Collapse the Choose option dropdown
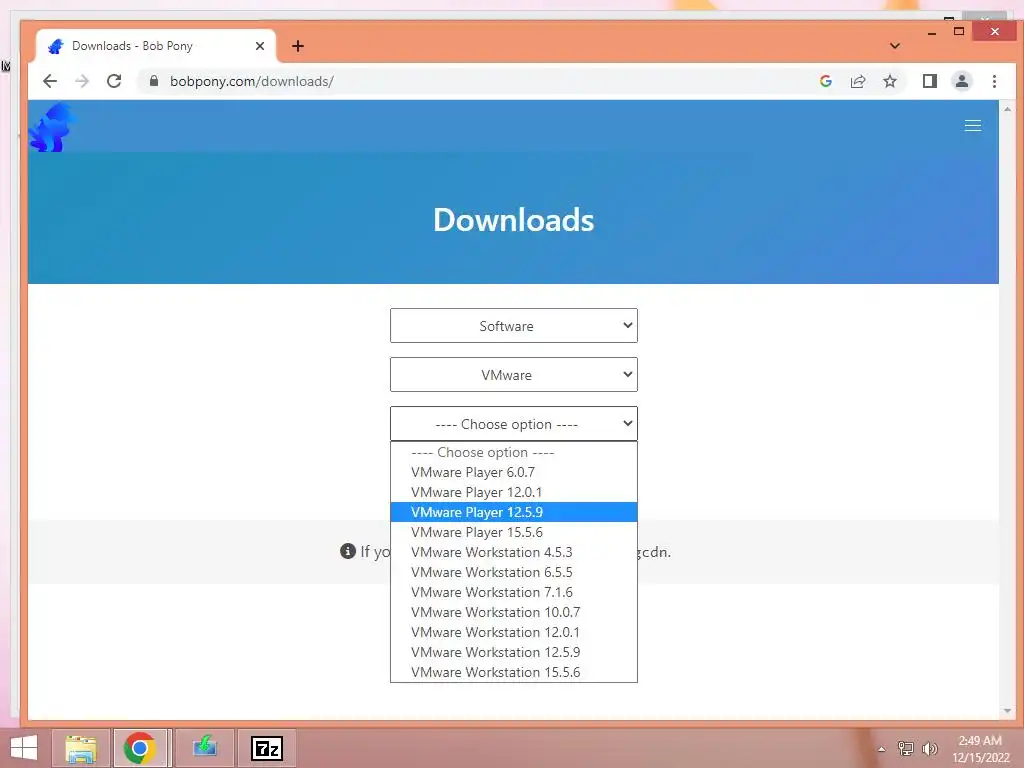The height and width of the screenshot is (768, 1024). pos(514,424)
